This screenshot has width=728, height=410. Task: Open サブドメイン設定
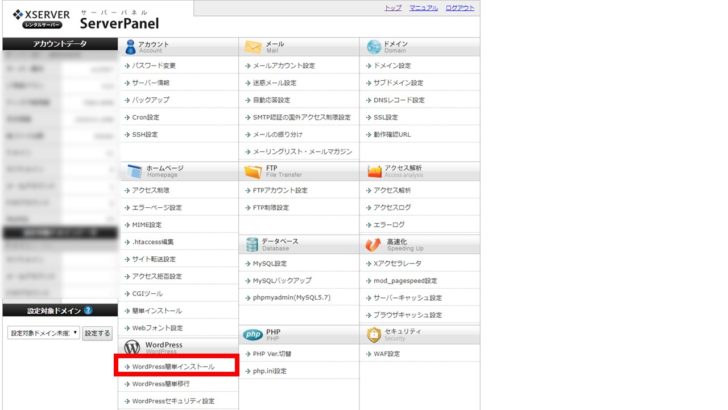[x=398, y=83]
